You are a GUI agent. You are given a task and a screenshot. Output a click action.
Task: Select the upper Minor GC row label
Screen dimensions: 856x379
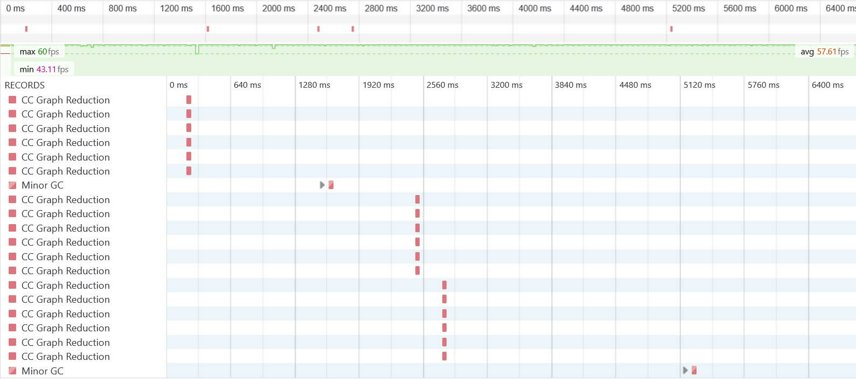coord(43,185)
